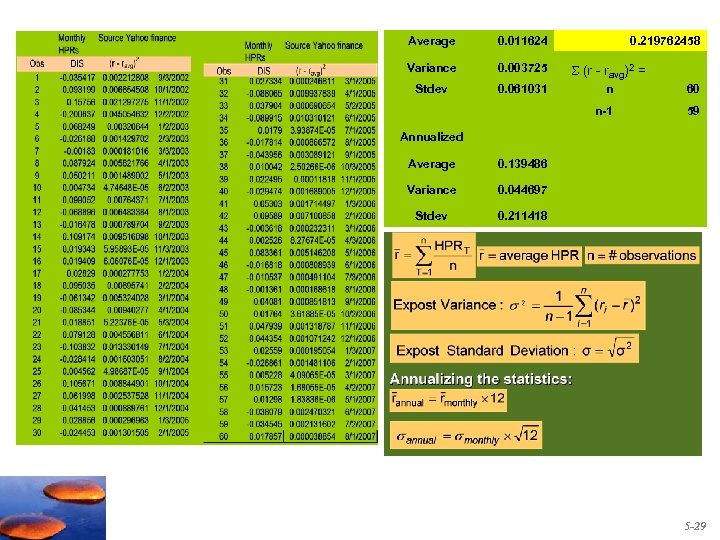The height and width of the screenshot is (540, 720).
Task: Click DIS value 0.01764 in observation 50
Action: pos(268,314)
